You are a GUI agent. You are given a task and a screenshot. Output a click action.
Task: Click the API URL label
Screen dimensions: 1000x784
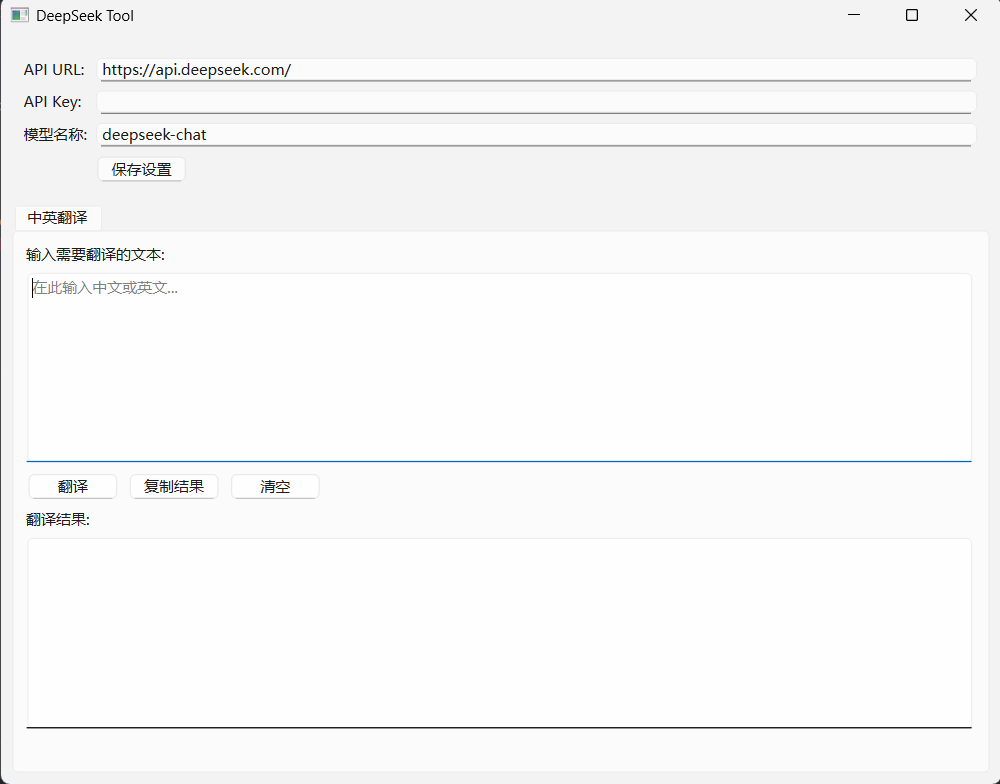pyautogui.click(x=54, y=70)
